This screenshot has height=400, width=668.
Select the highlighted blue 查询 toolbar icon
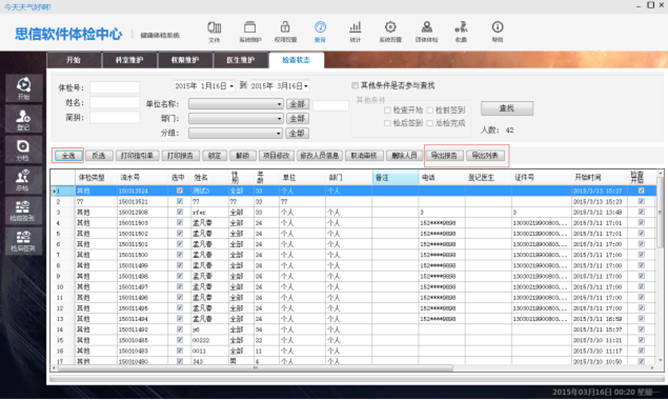tap(320, 32)
